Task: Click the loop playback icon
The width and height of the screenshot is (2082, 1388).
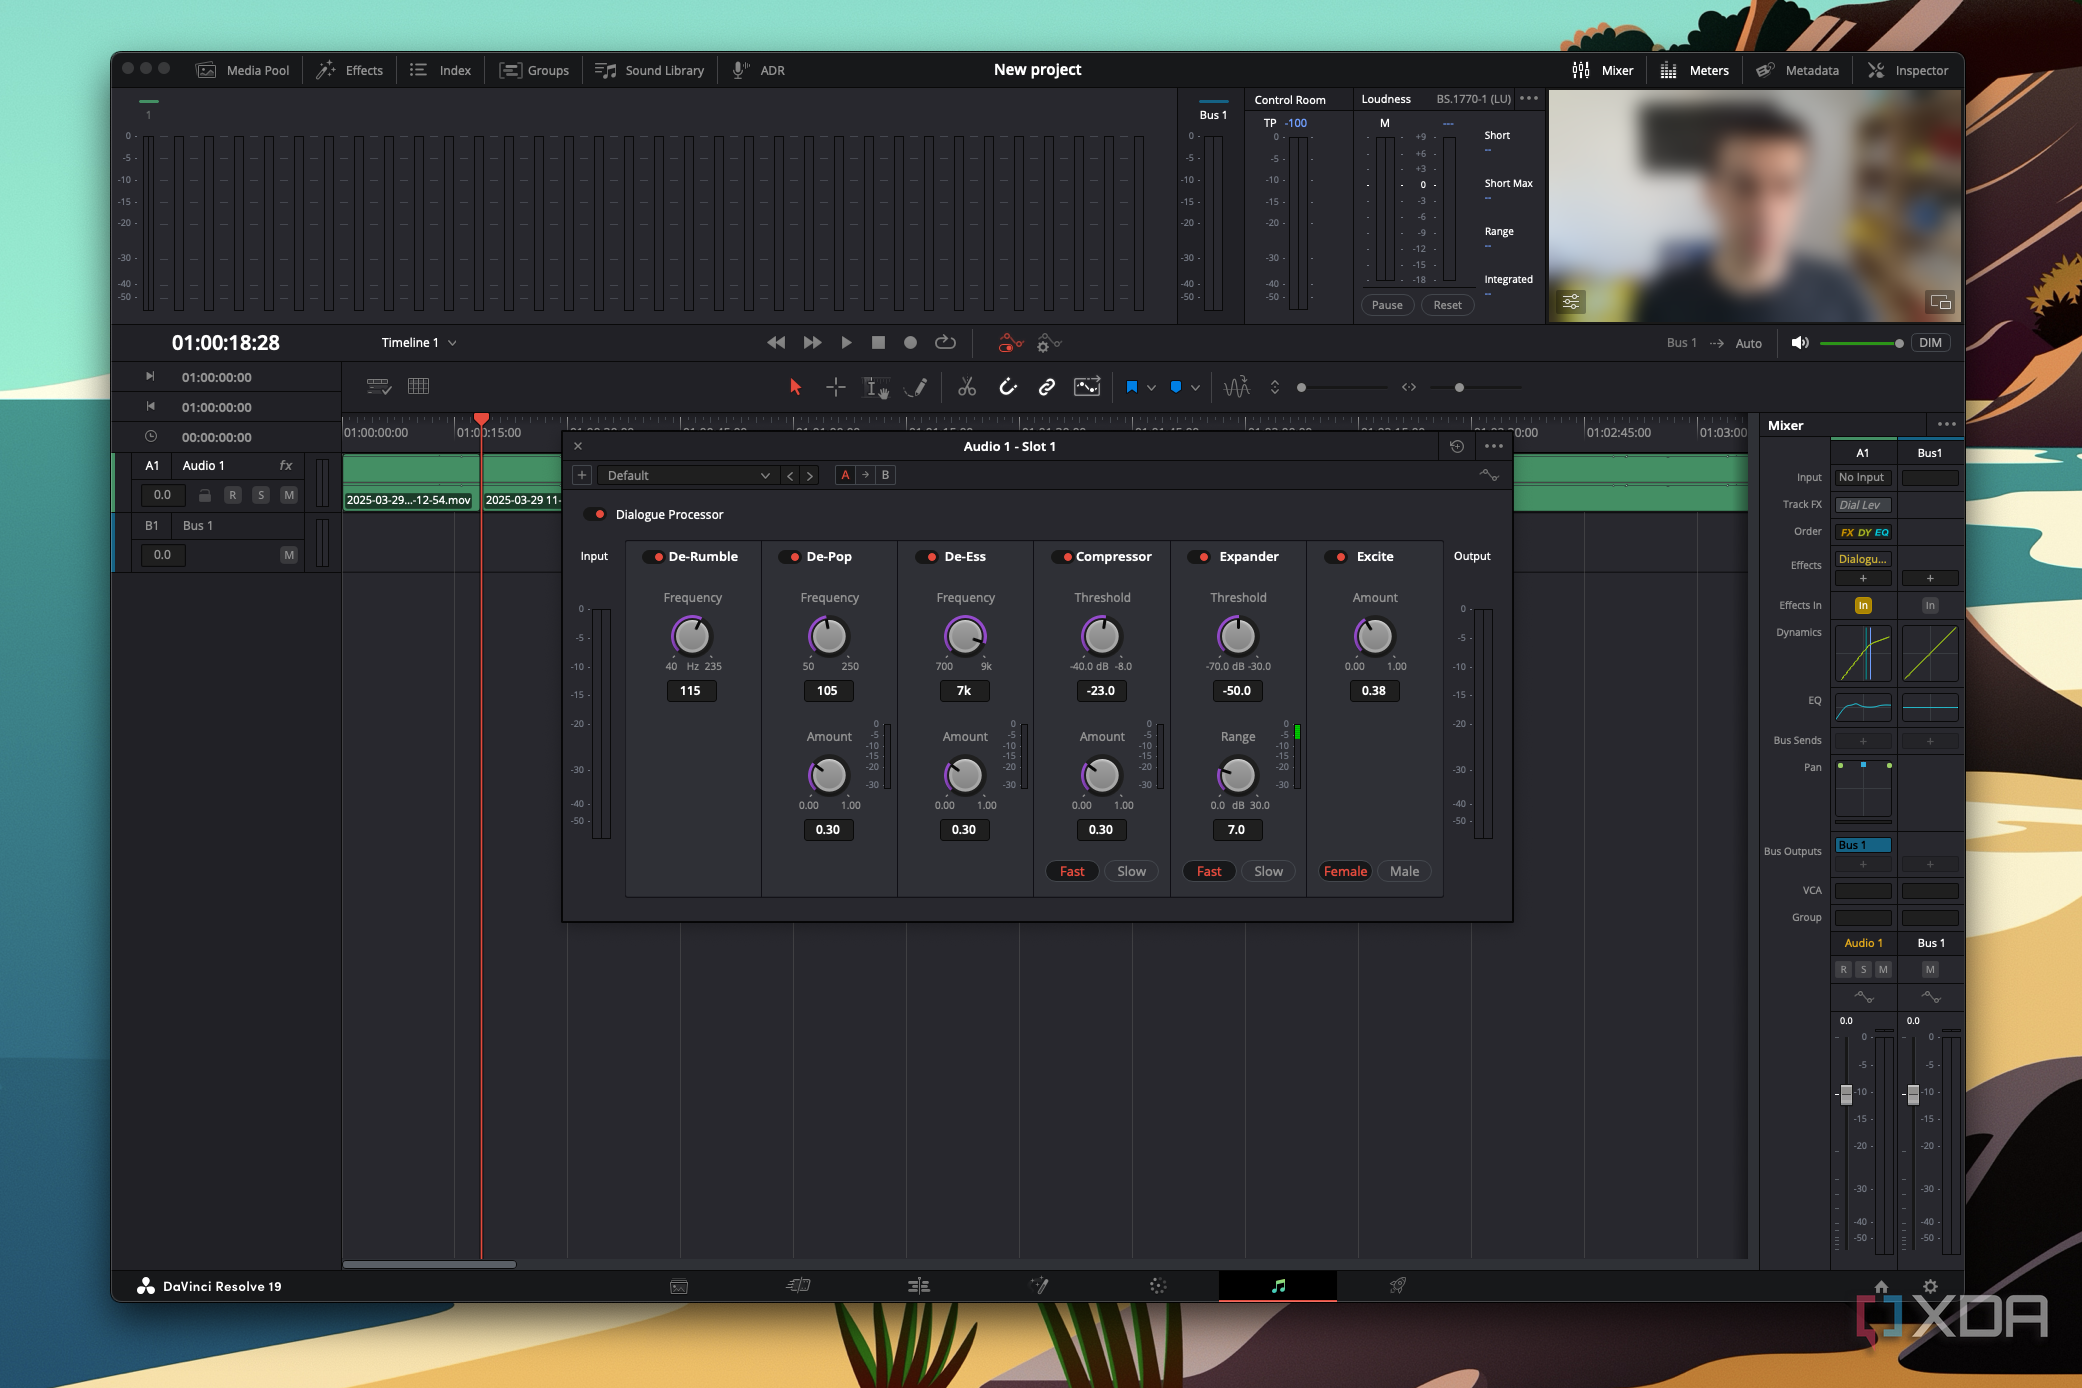Action: pyautogui.click(x=945, y=343)
